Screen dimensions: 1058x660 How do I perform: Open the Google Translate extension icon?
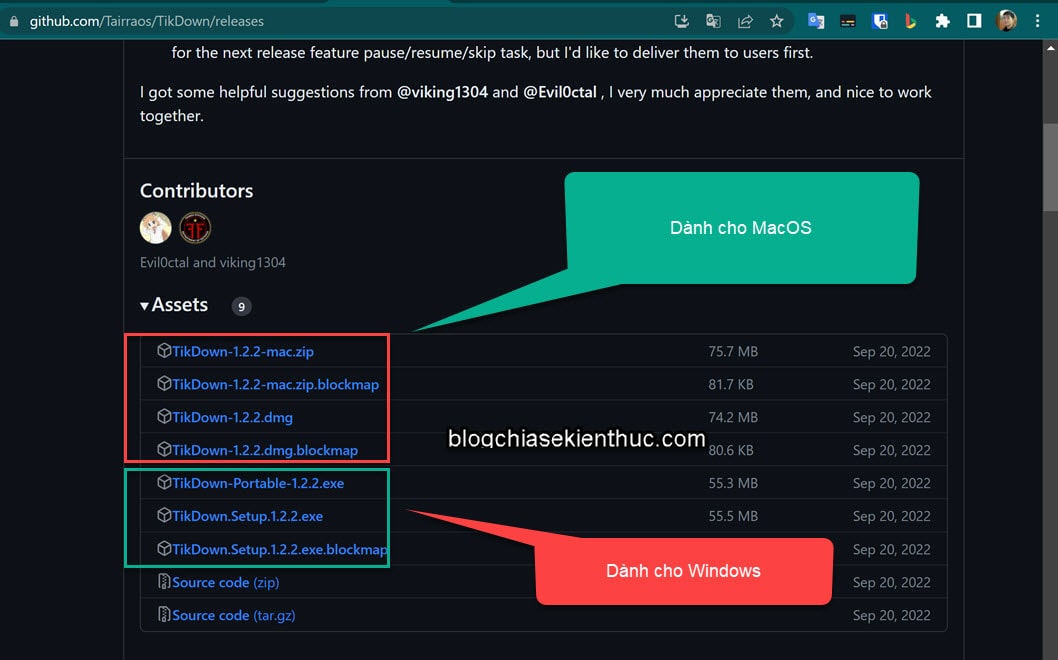tap(816, 22)
